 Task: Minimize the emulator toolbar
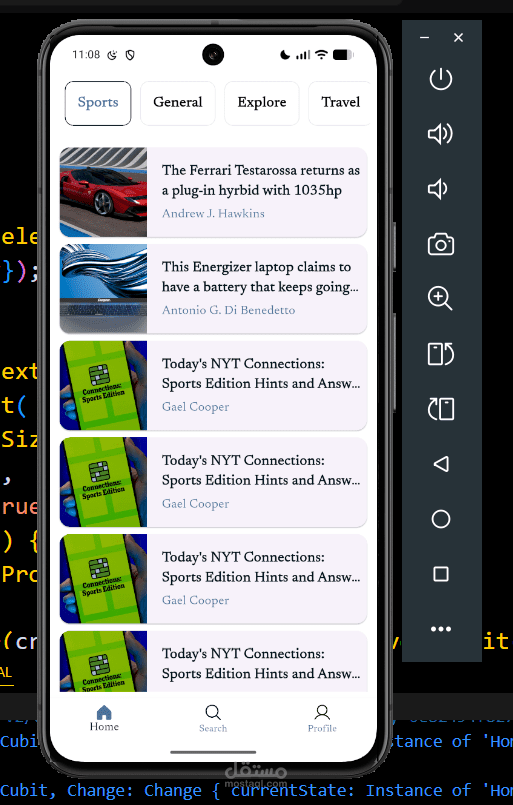(424, 37)
